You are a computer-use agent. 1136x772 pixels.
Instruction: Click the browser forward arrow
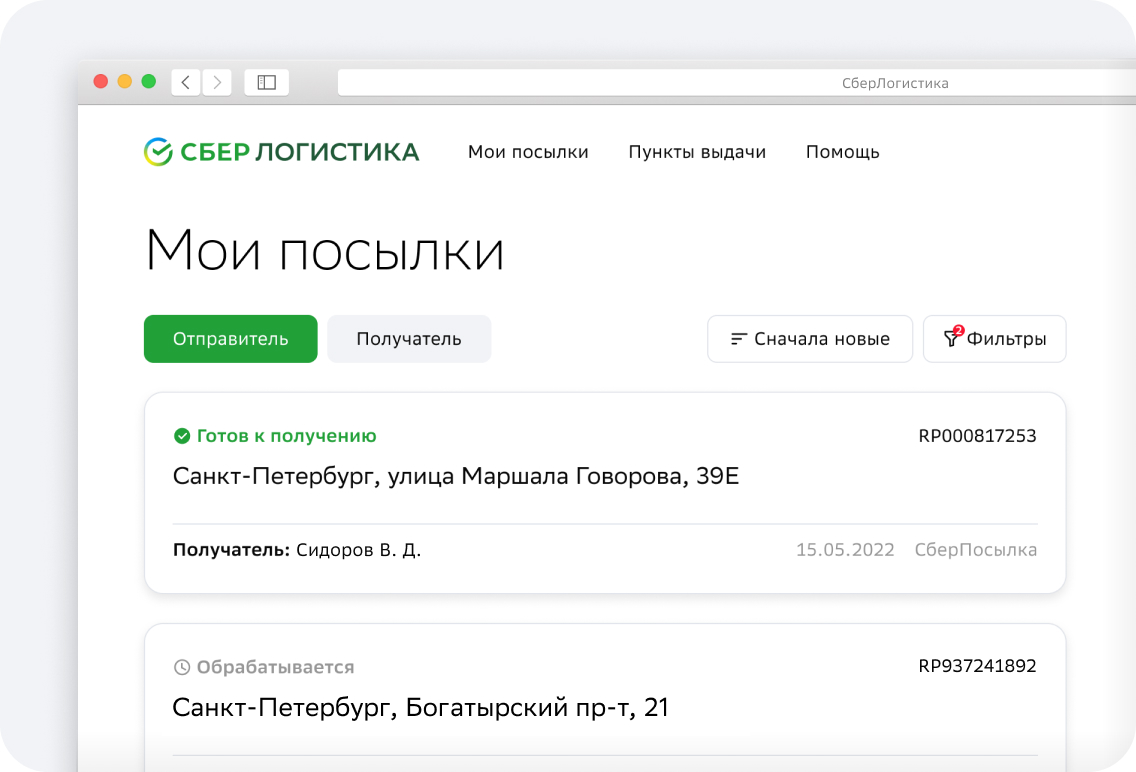[x=217, y=83]
